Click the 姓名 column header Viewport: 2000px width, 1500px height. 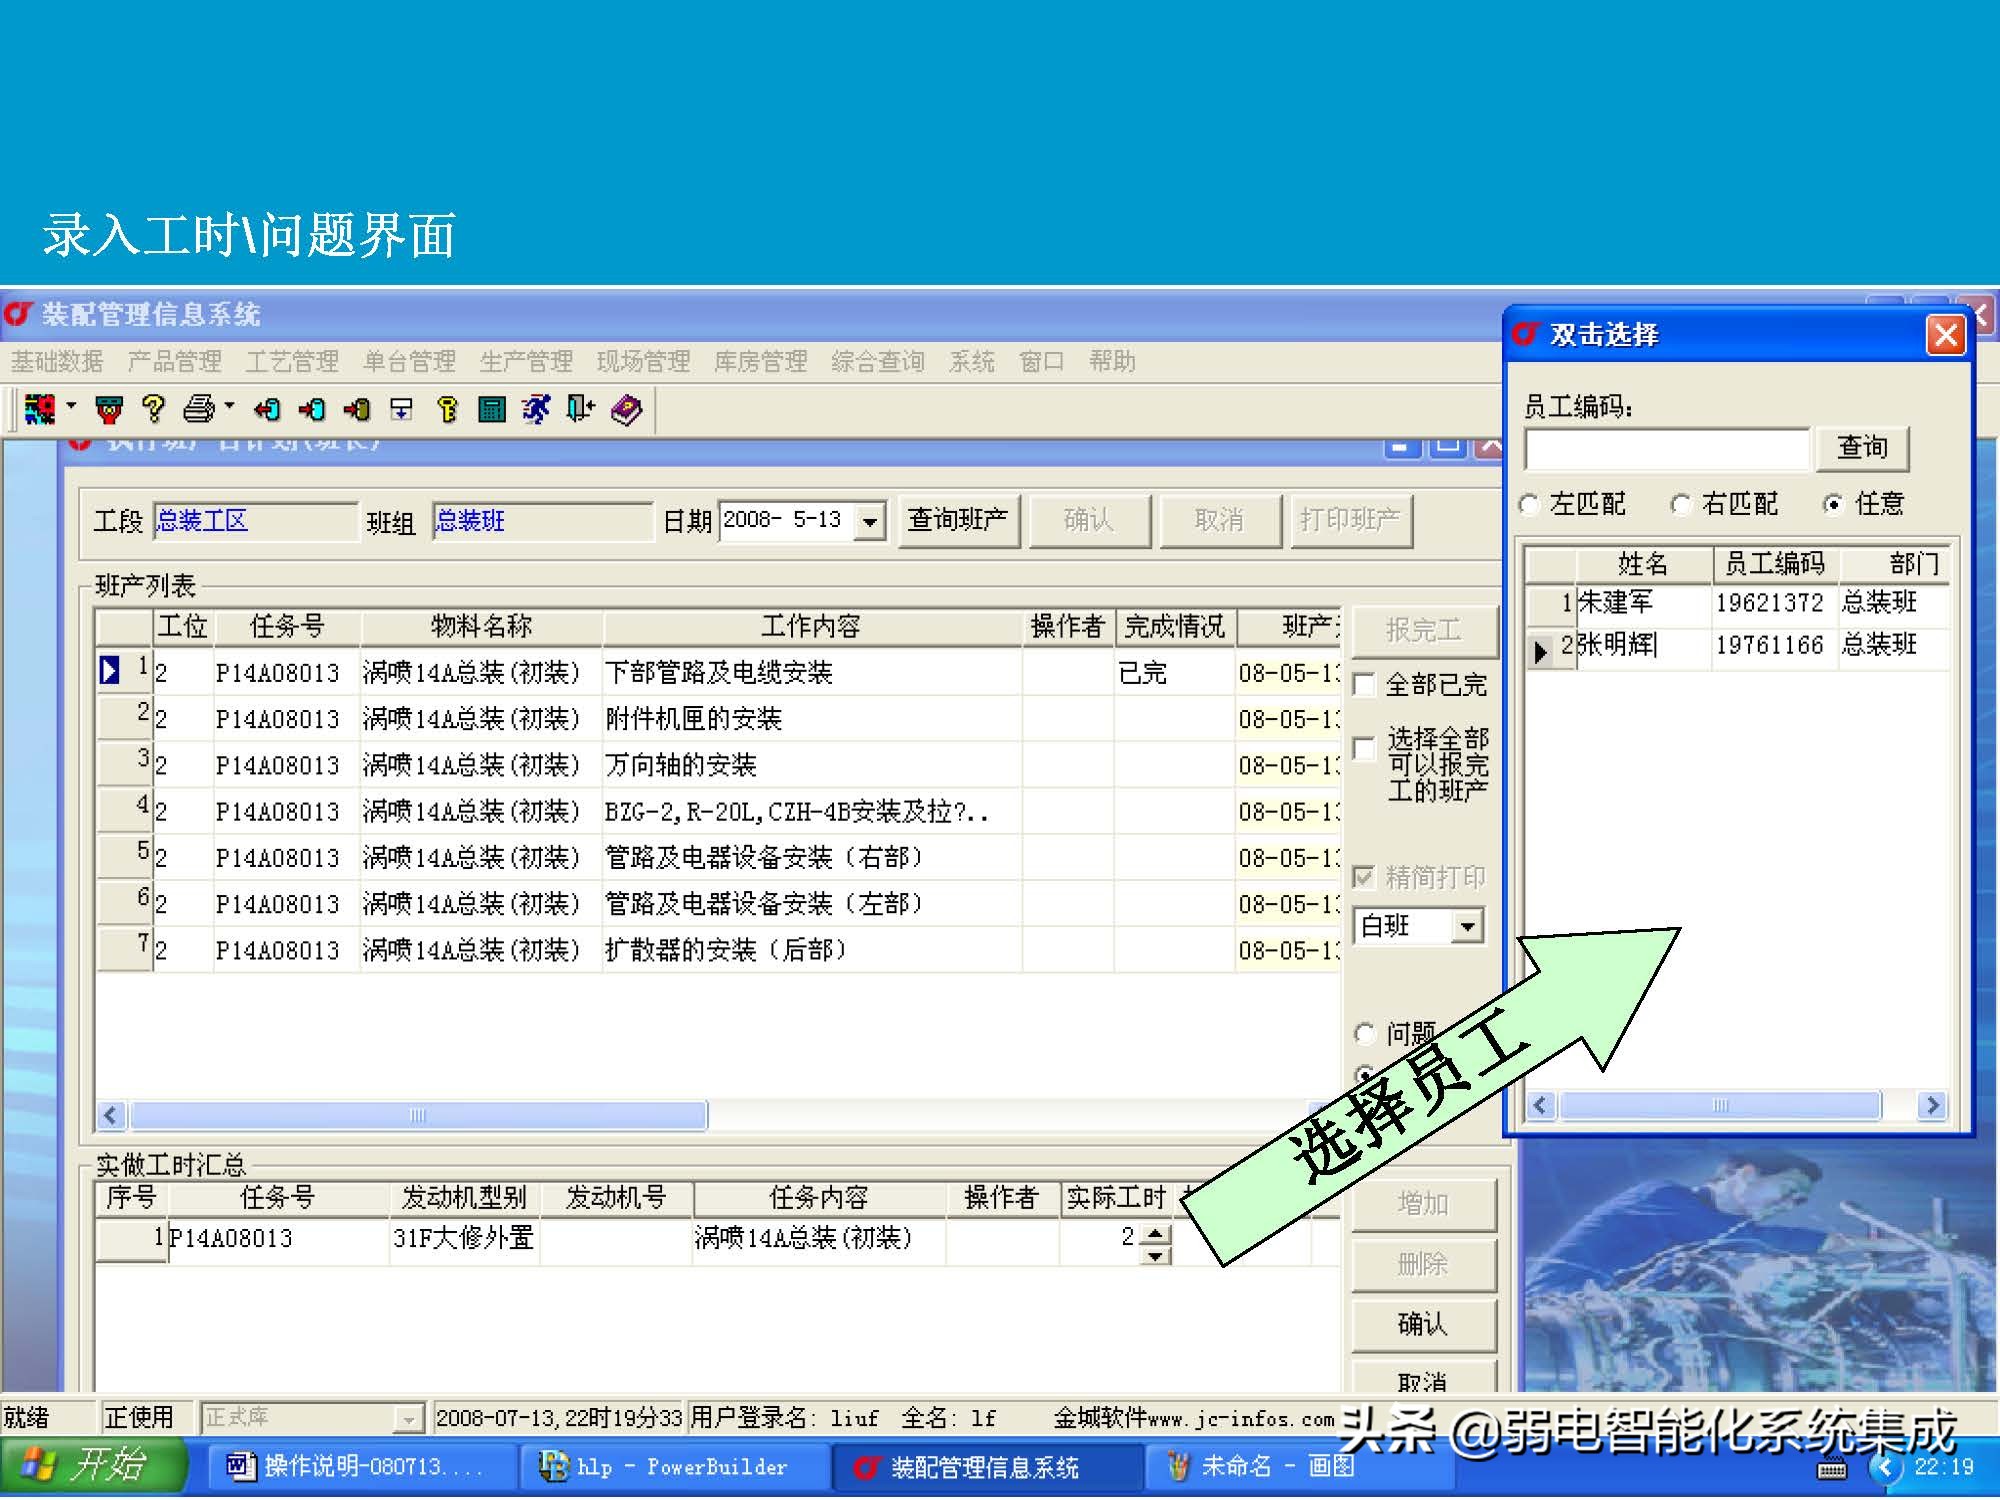(1643, 564)
